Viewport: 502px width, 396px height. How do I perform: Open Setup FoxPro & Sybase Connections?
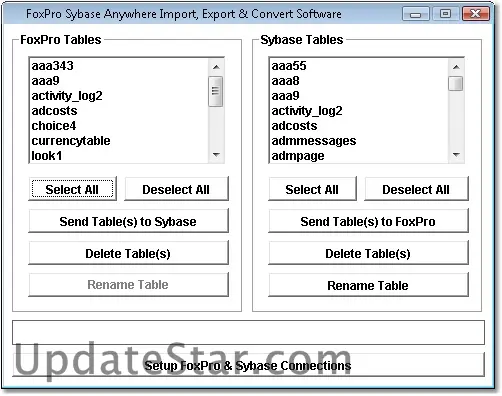tap(248, 365)
